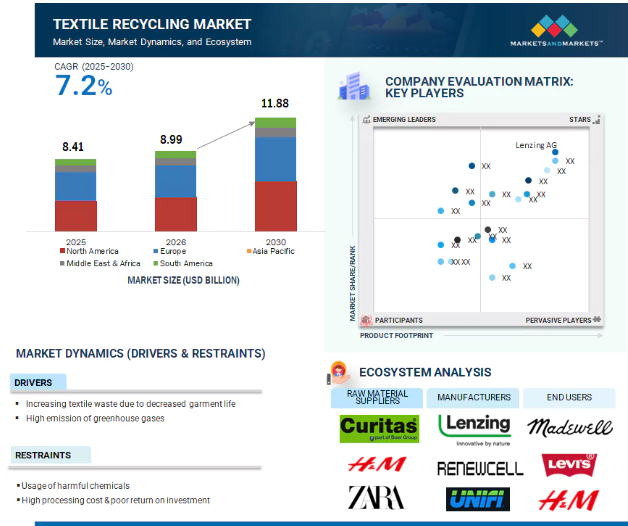Click the 2030 x-axis year label
Screen dimensions: 628x526
click(x=276, y=242)
